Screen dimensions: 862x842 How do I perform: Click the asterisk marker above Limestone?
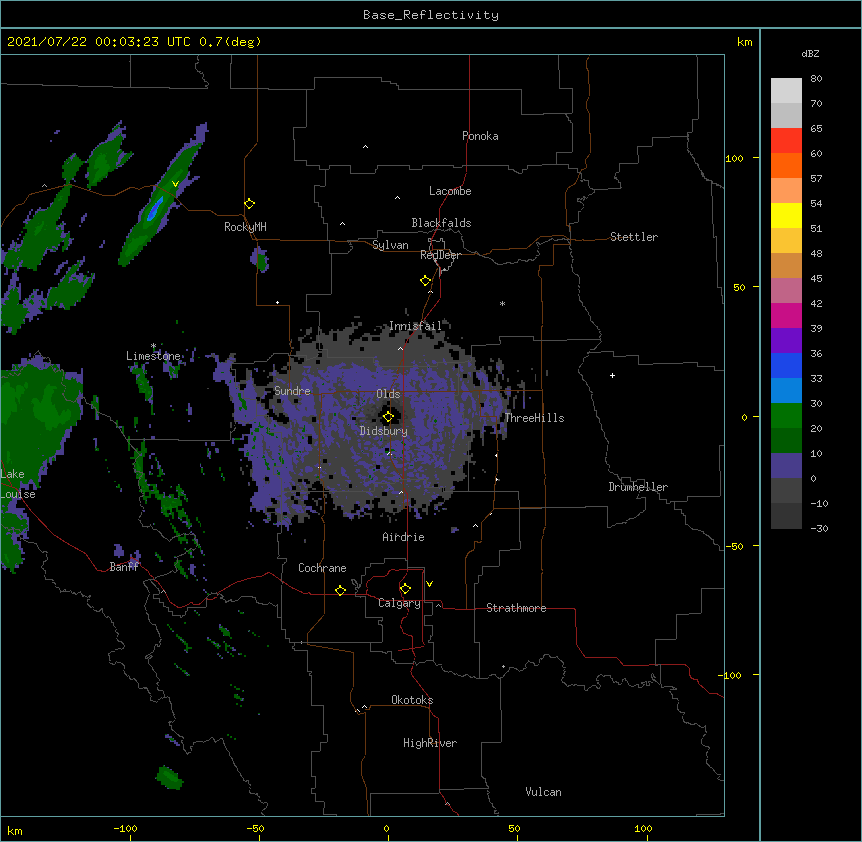tap(153, 346)
